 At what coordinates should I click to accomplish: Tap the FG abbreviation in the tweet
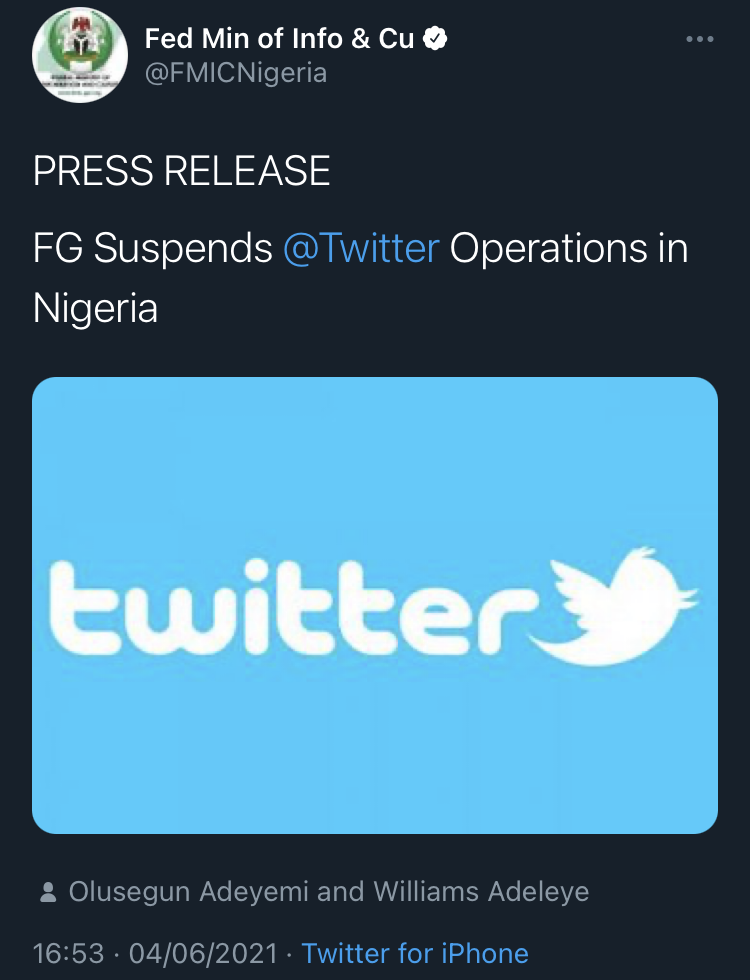tap(58, 248)
